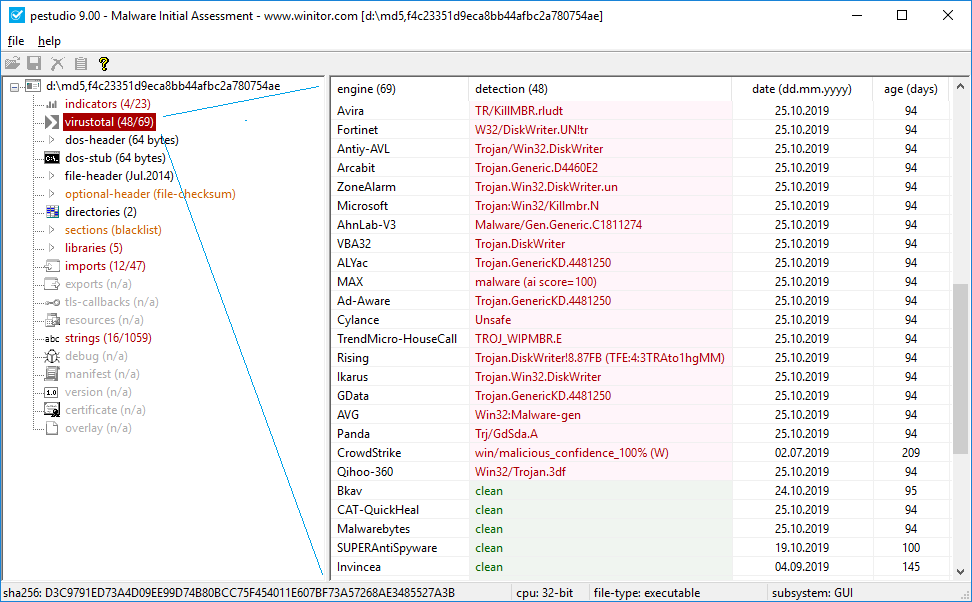
Task: Click Trojan:Win32/Killmbr.N detection cell
Action: 600,206
